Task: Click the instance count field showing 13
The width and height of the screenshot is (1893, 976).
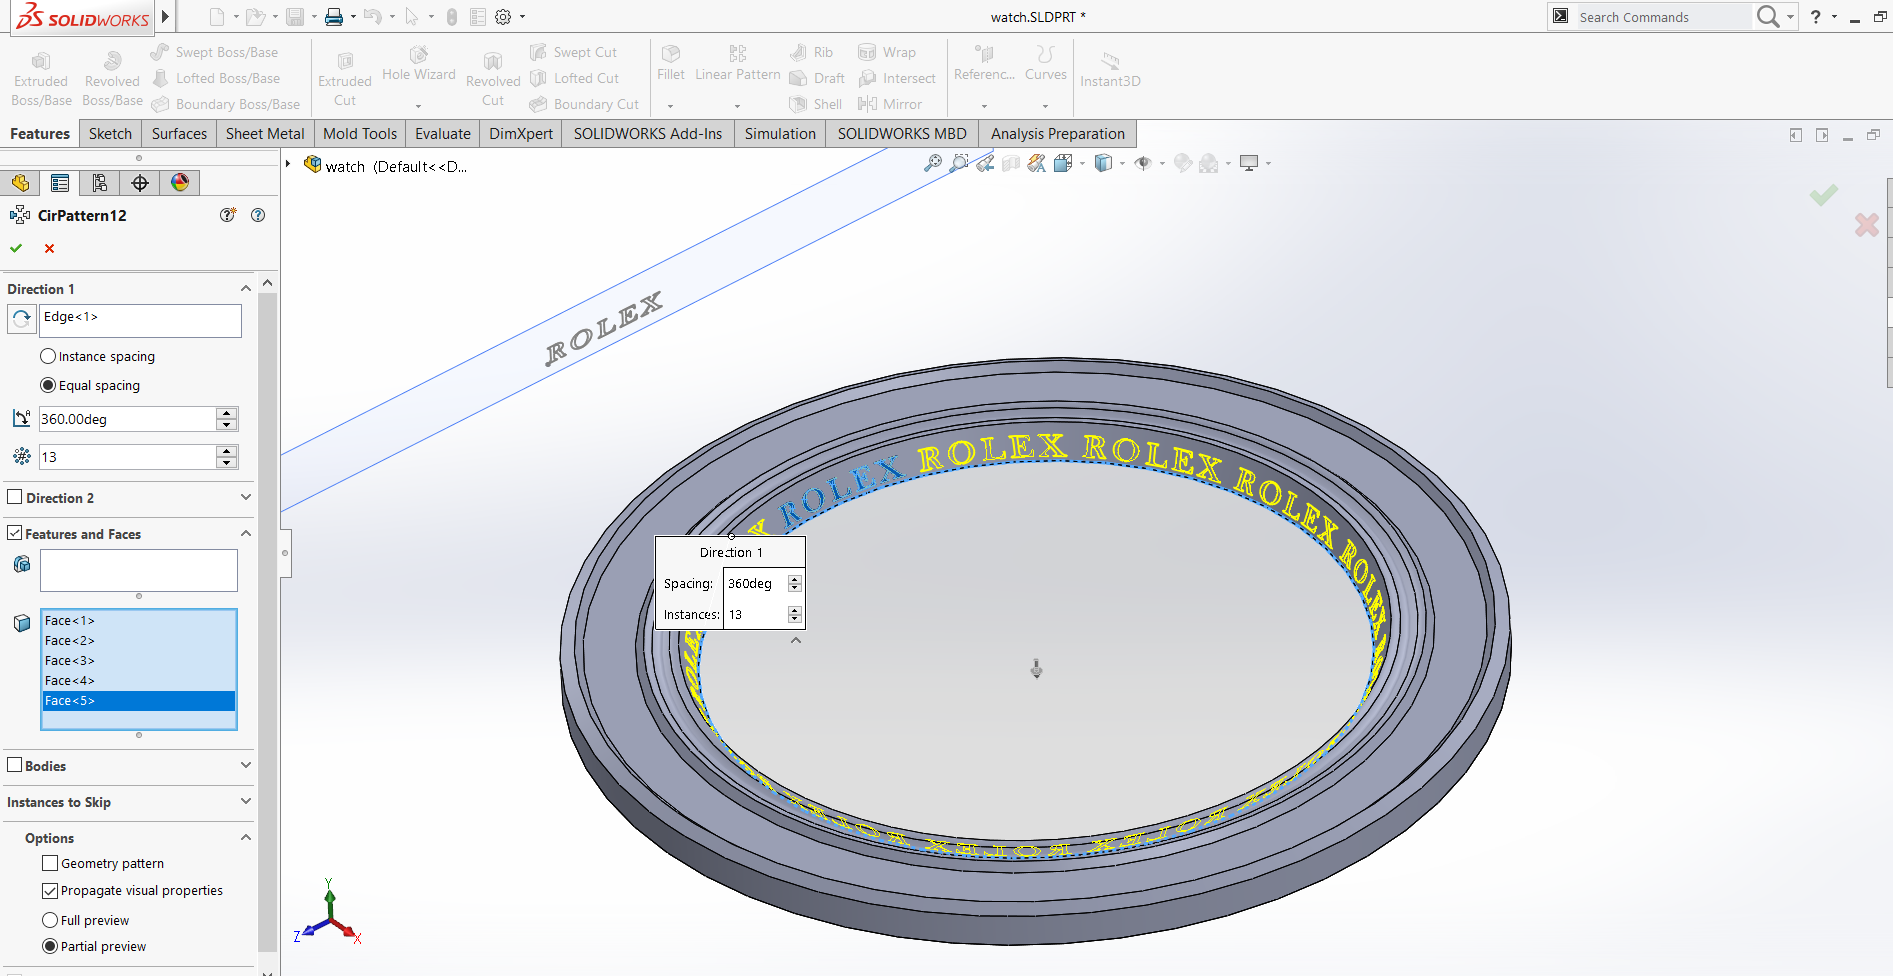Action: point(127,457)
